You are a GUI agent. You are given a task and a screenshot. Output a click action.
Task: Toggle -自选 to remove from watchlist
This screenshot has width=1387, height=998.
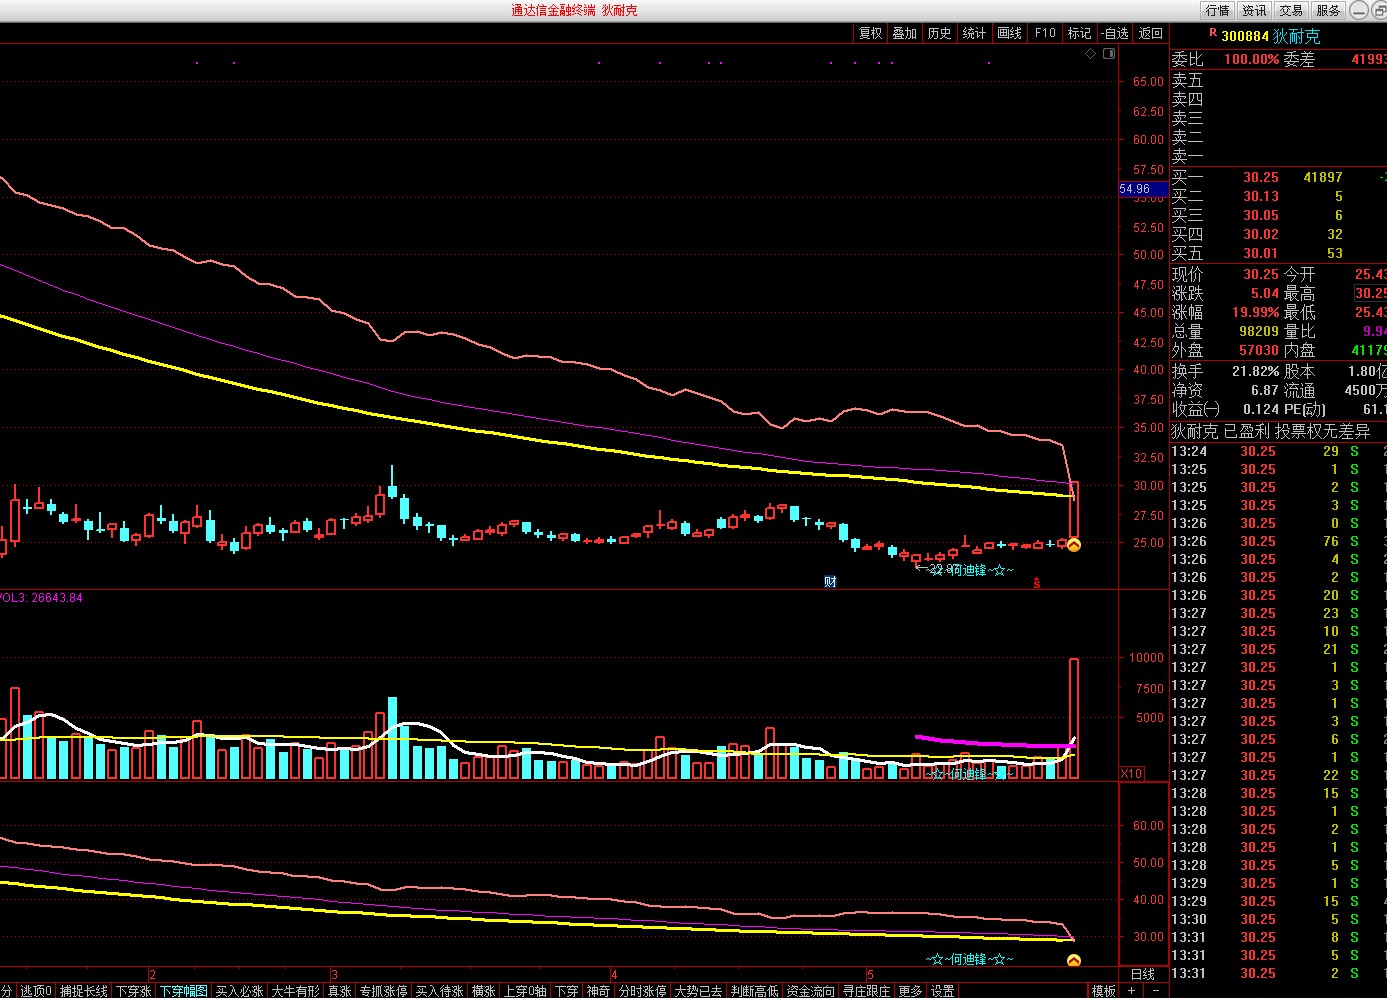coord(1115,33)
